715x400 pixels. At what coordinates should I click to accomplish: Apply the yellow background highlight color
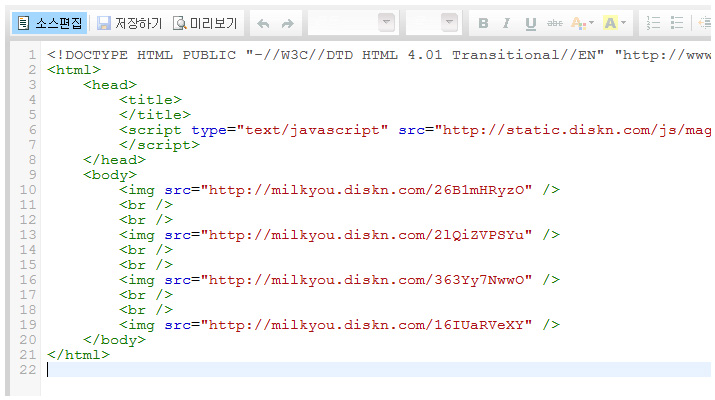click(610, 23)
